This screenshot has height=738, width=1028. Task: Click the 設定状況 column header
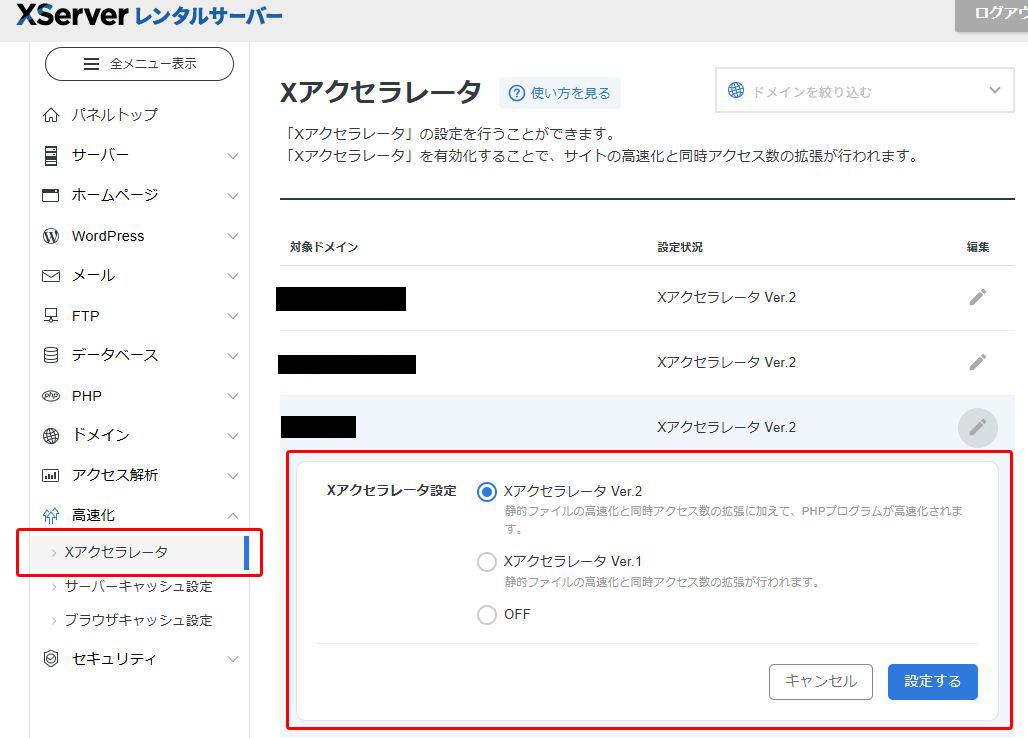(x=680, y=247)
